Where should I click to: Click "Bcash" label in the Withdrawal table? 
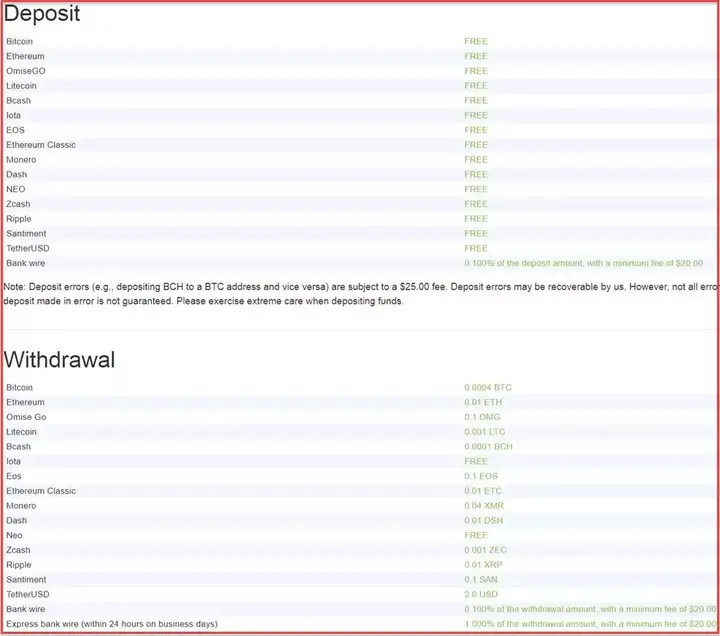(x=18, y=446)
